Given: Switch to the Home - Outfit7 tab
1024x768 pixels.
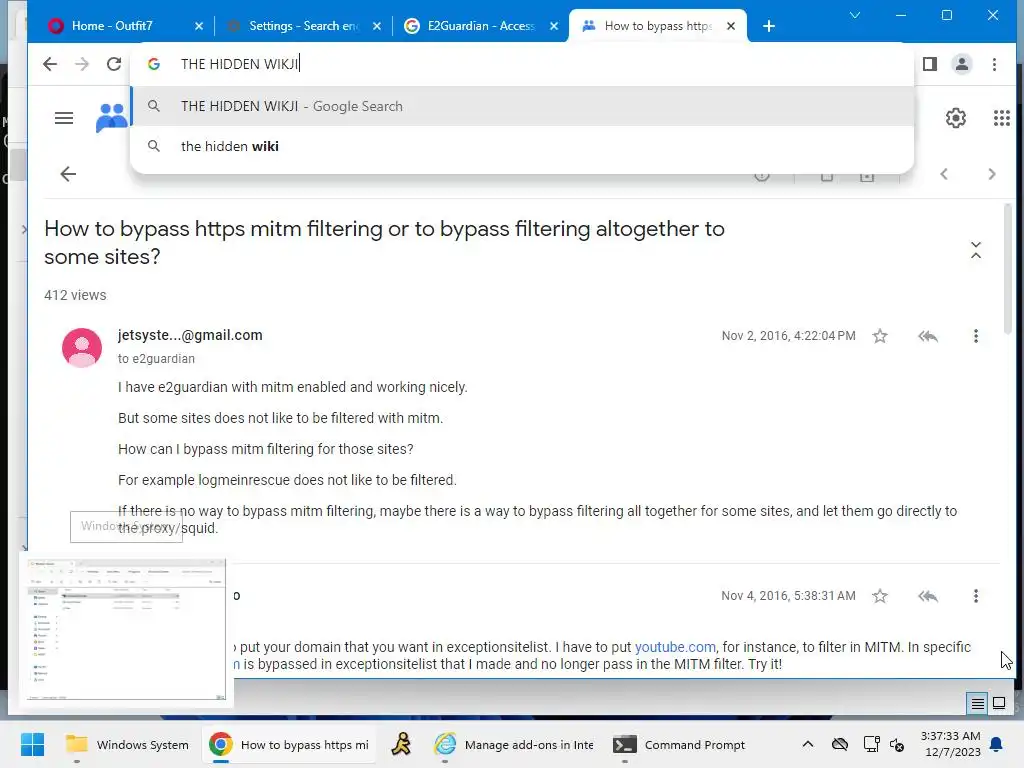Looking at the screenshot, I should [x=112, y=26].
